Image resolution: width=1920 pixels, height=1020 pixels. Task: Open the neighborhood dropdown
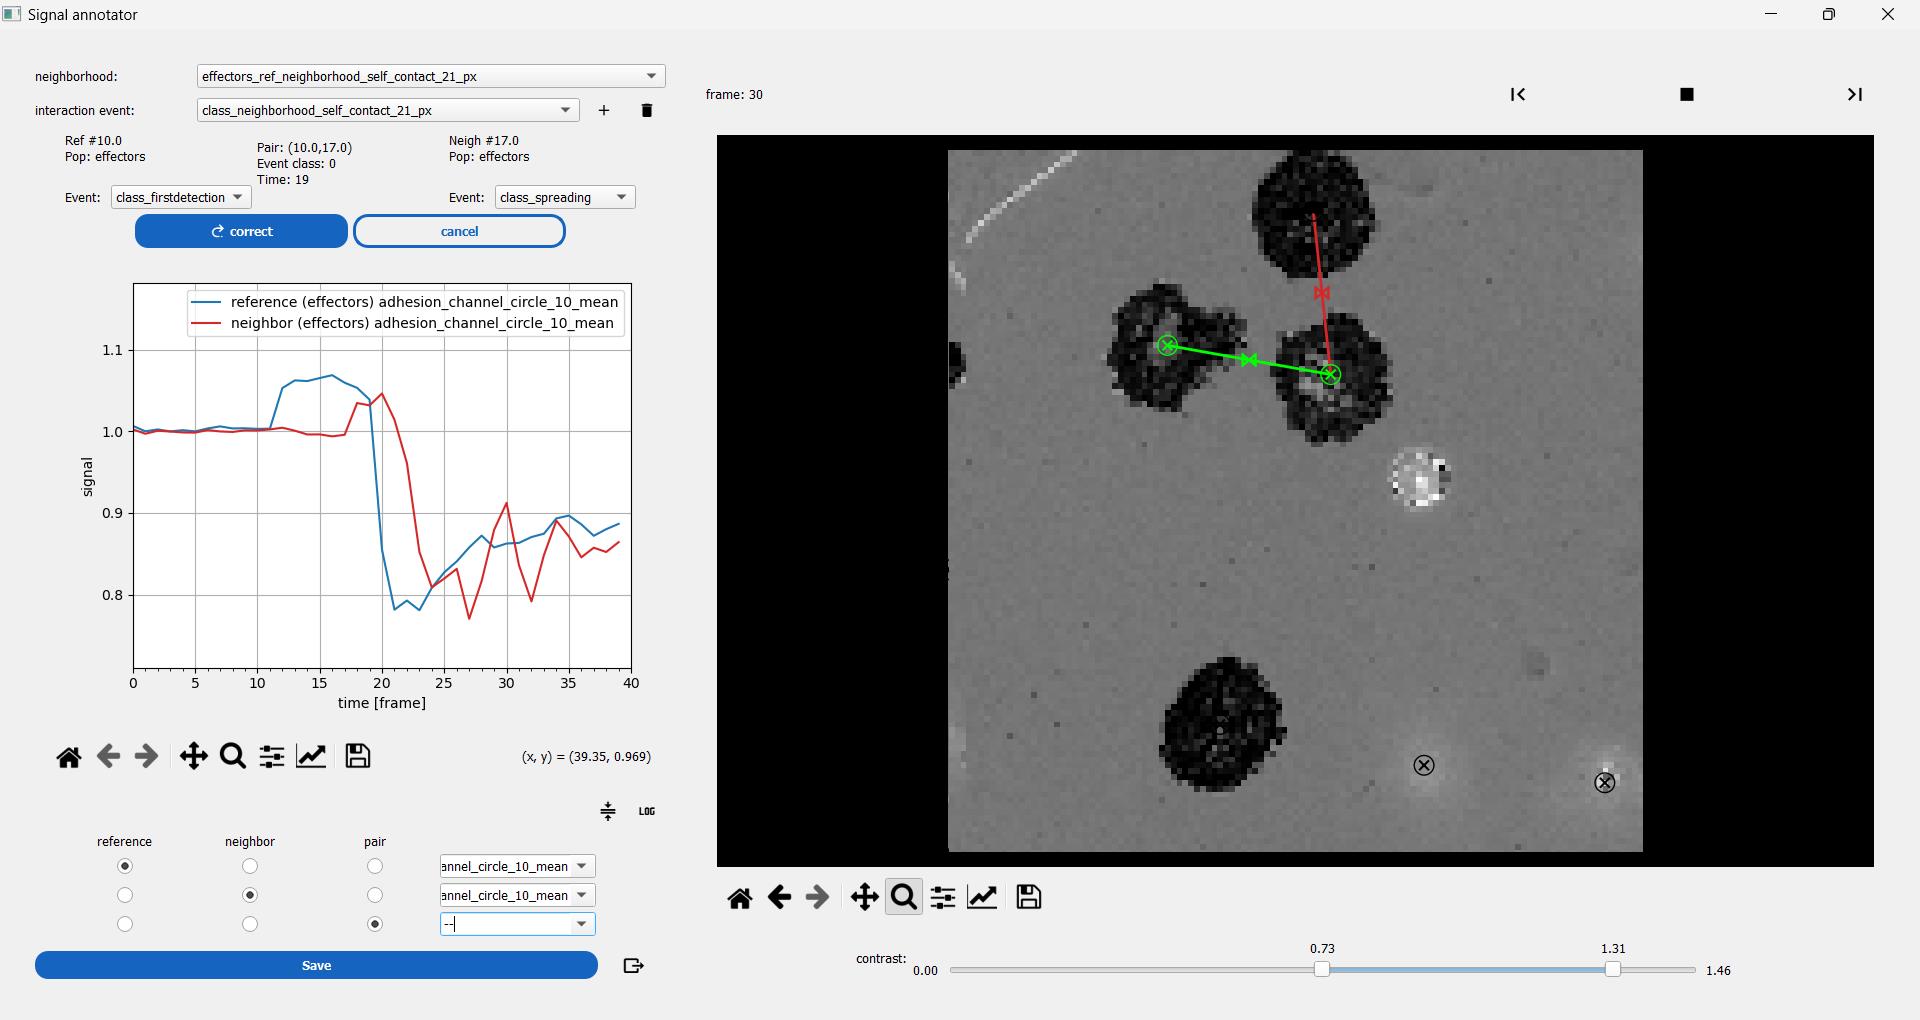tap(431, 76)
